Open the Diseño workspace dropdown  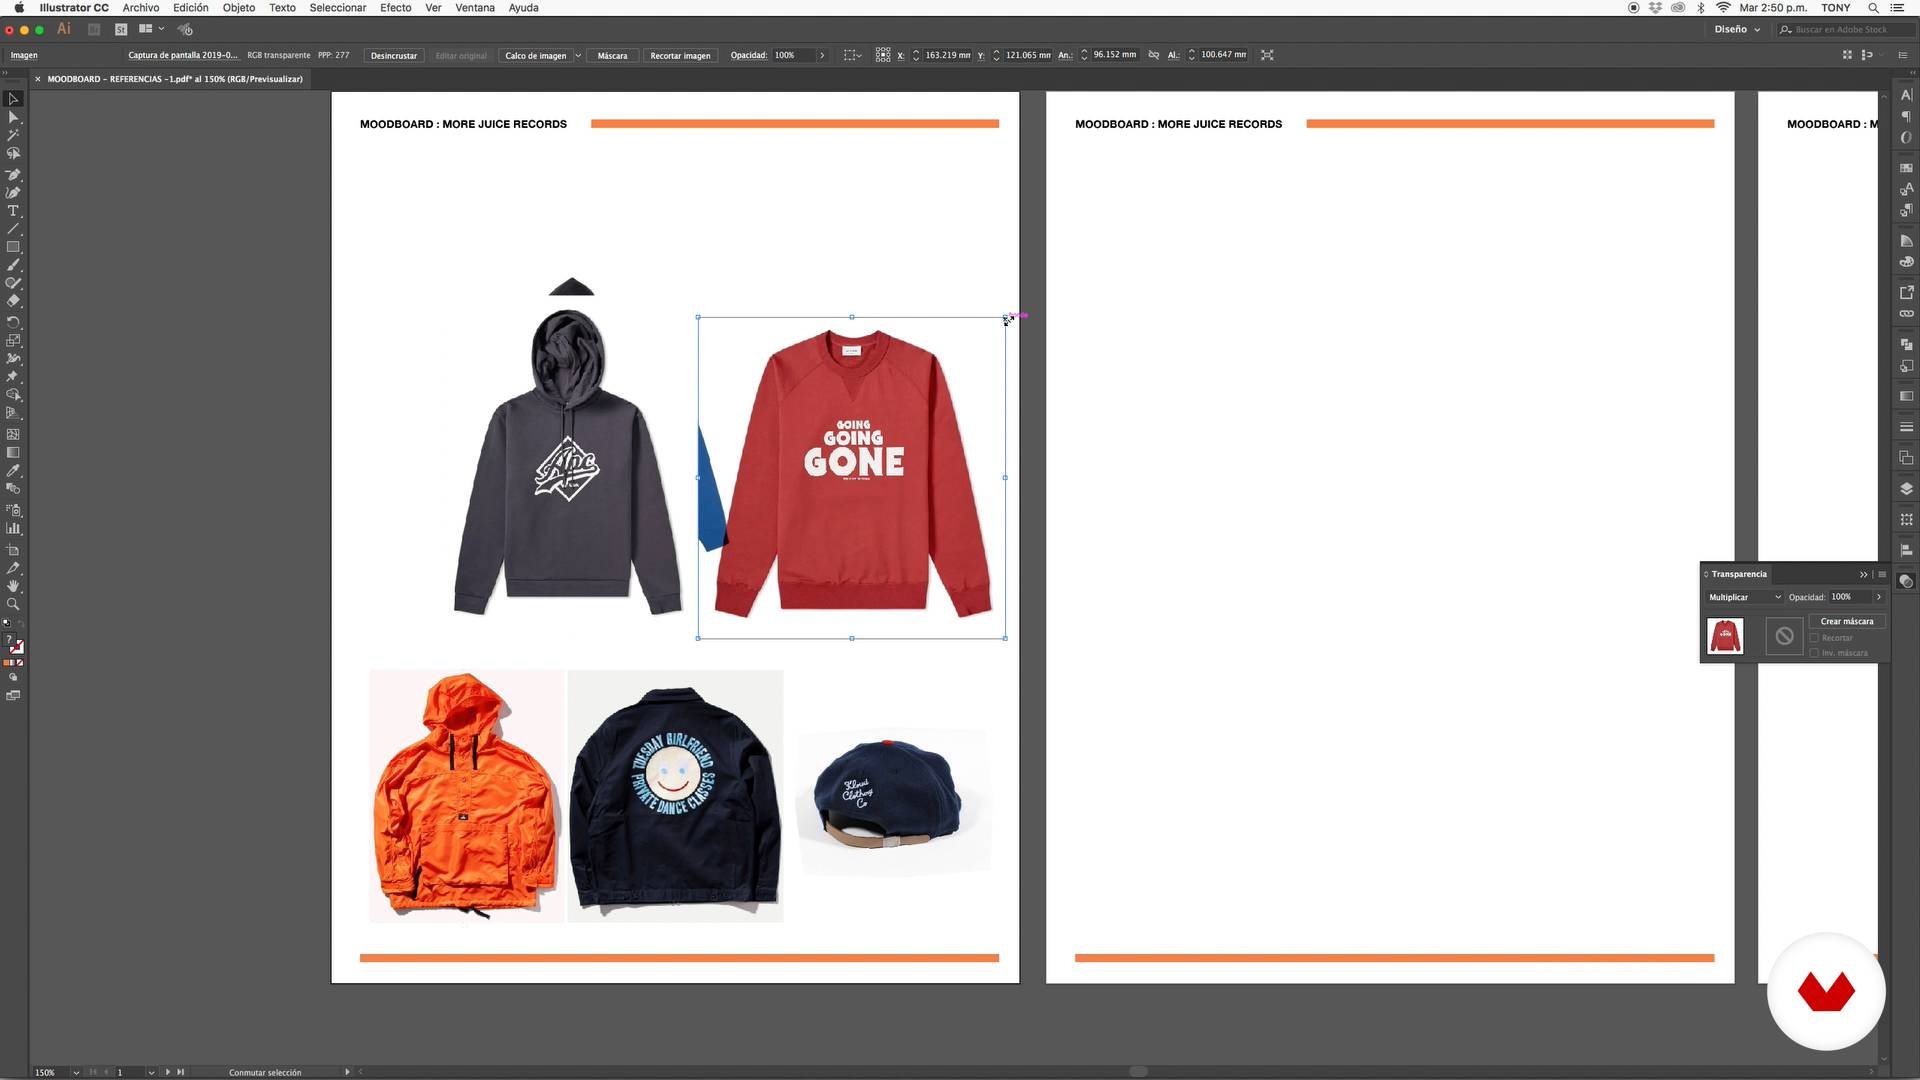coord(1737,30)
